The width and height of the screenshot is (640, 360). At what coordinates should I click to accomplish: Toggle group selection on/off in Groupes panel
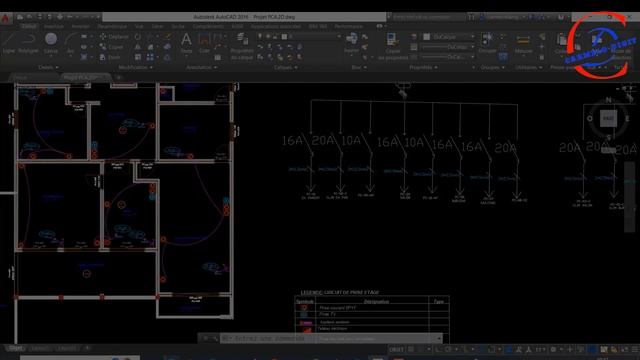(503, 57)
